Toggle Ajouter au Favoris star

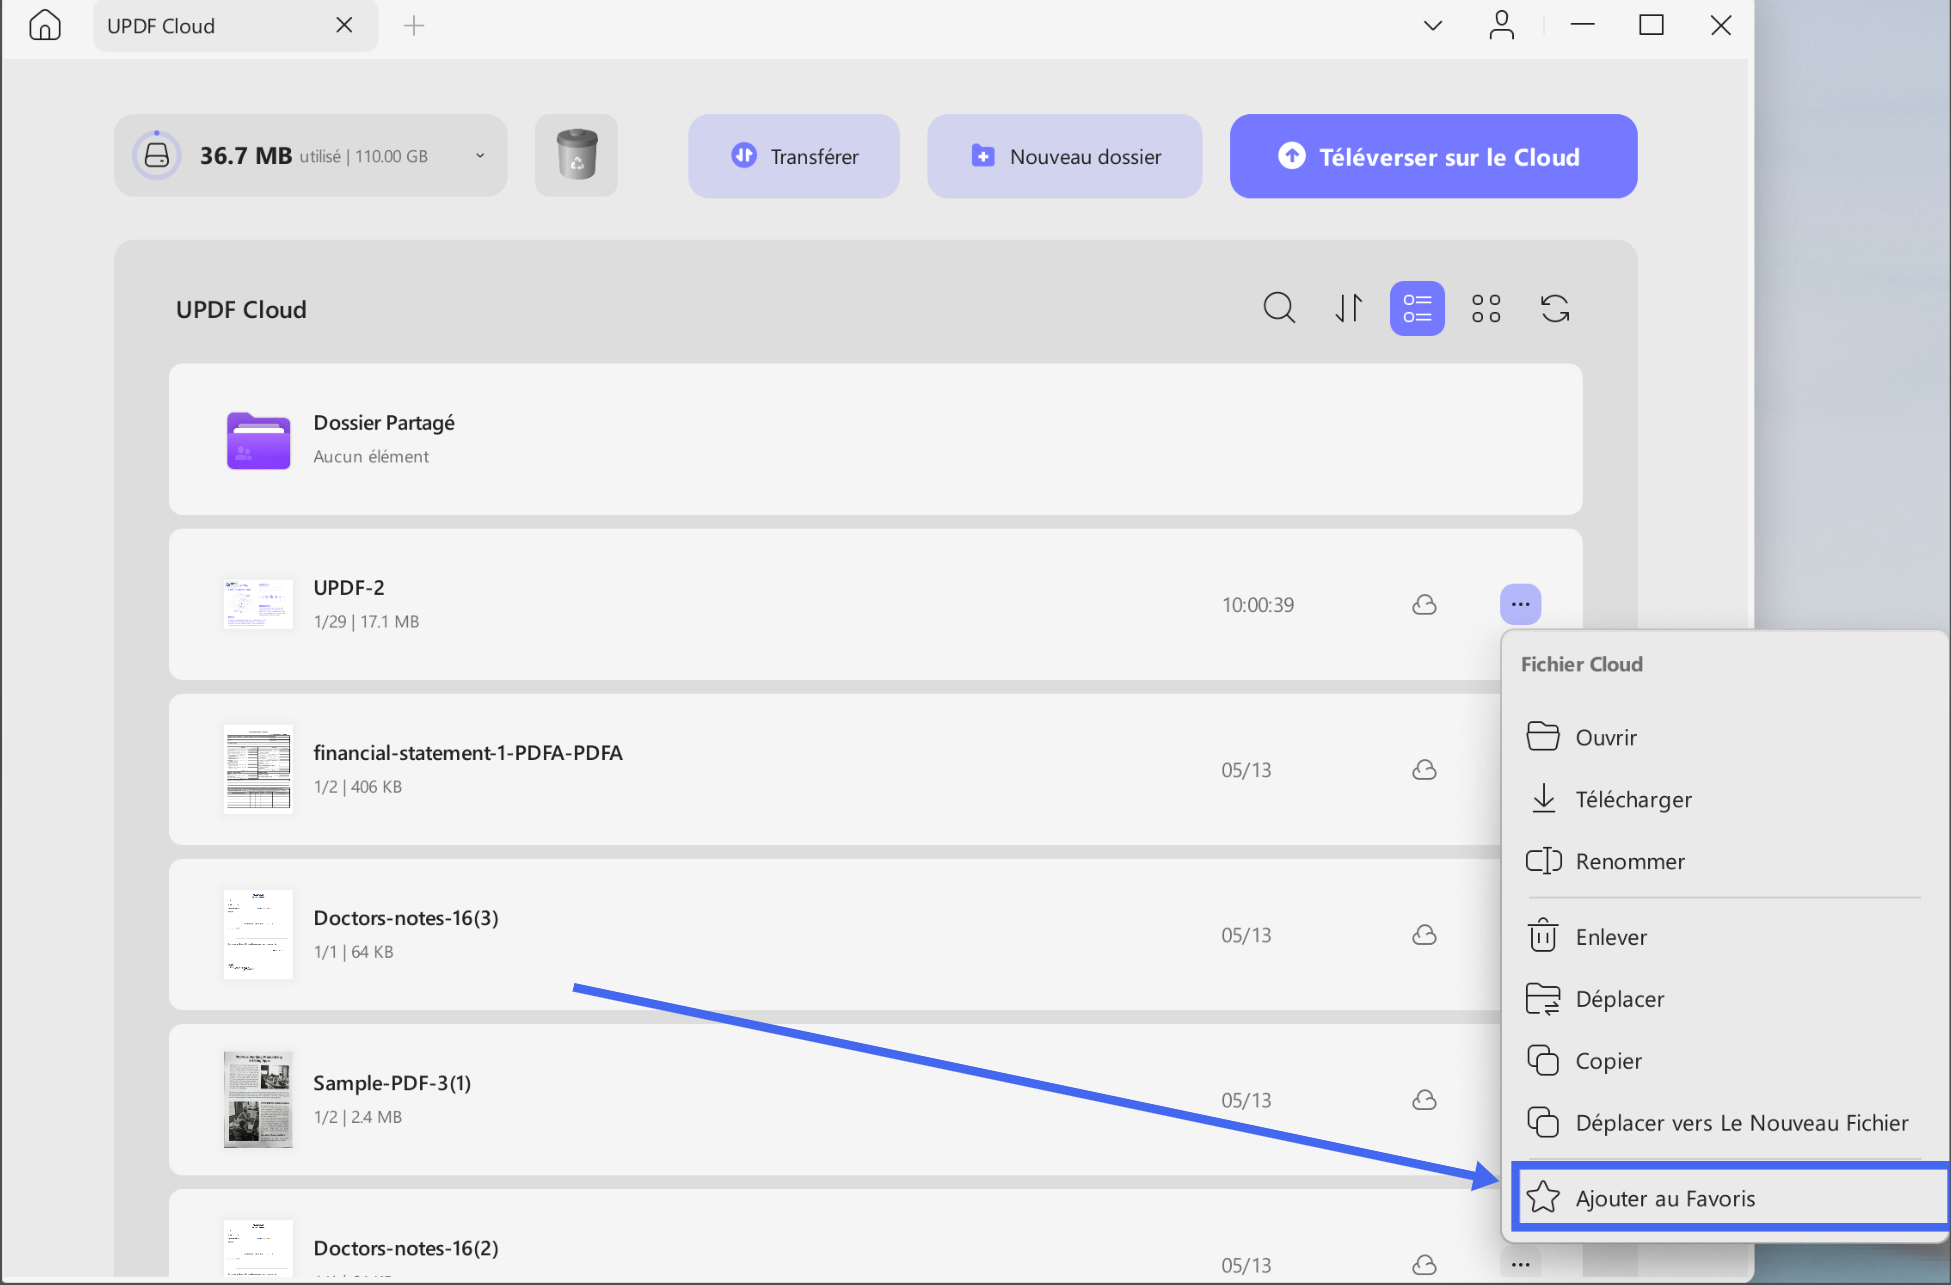point(1543,1197)
